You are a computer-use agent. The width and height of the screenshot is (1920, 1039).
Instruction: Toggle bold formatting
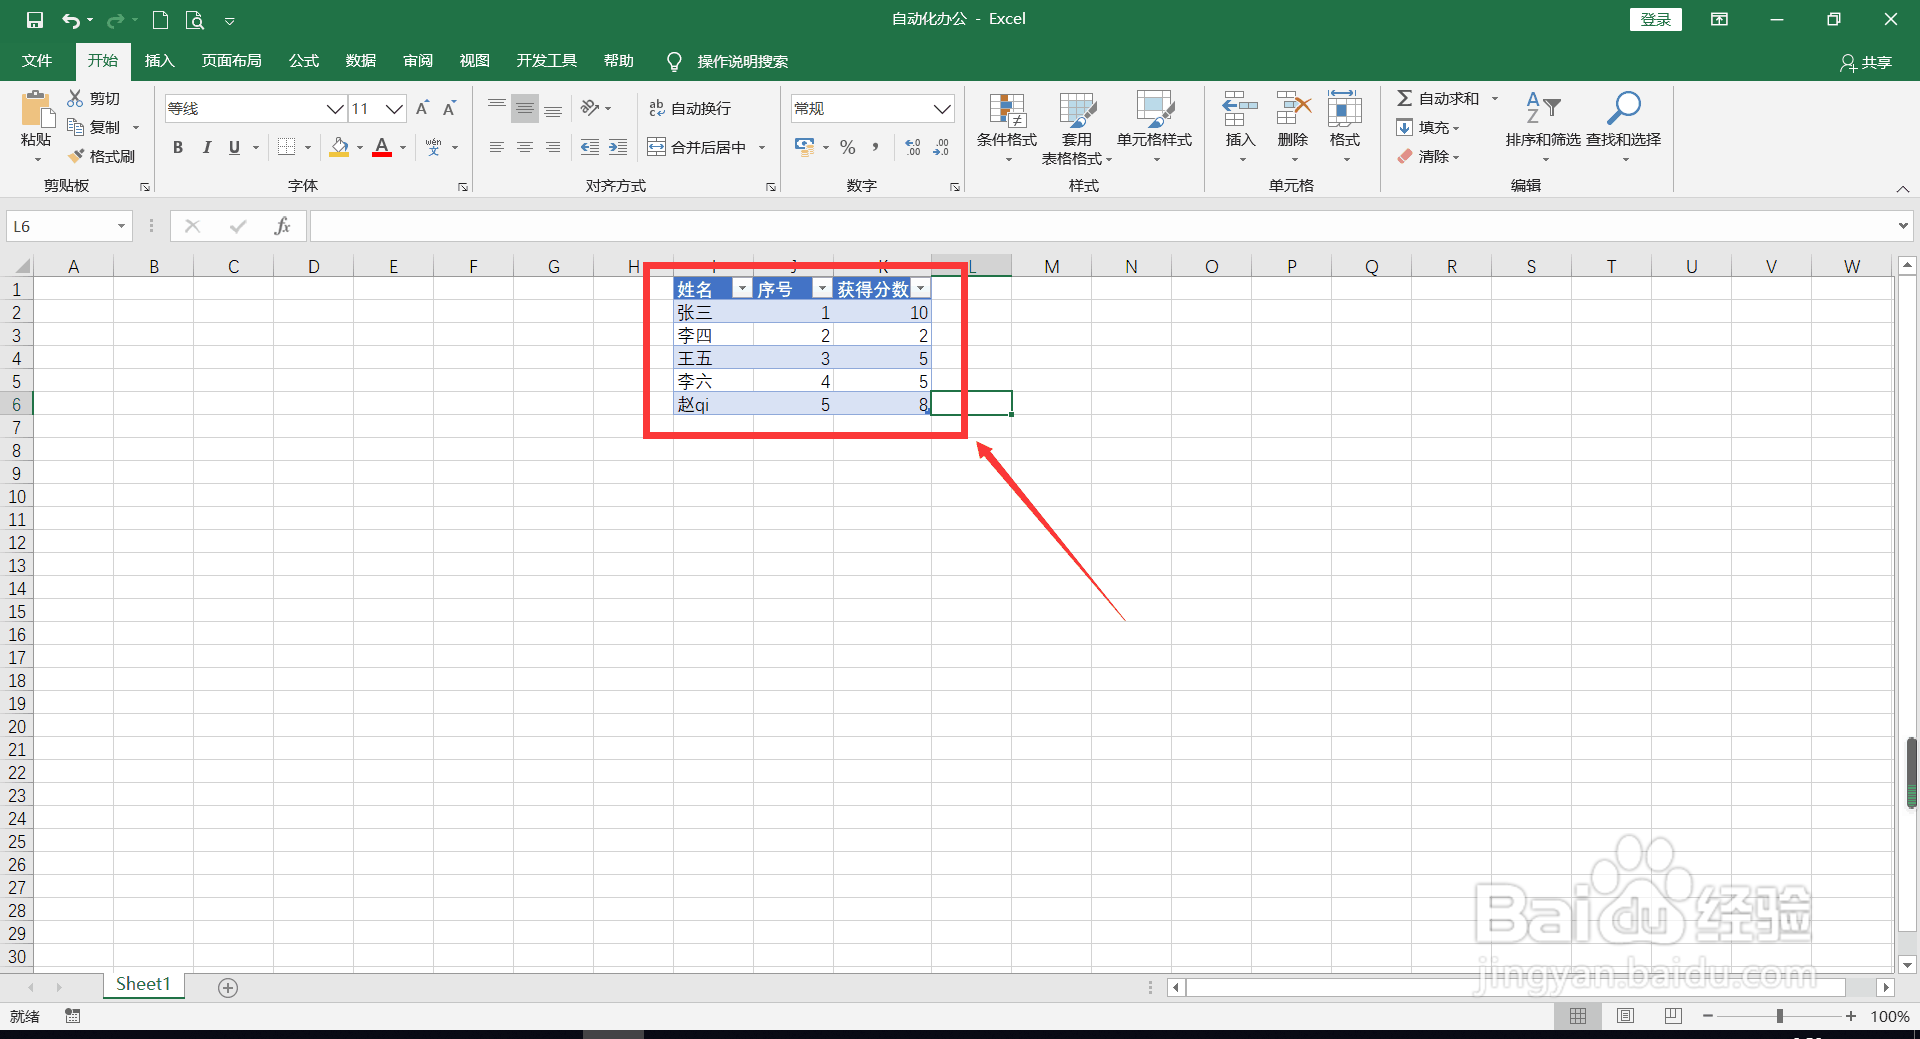178,147
